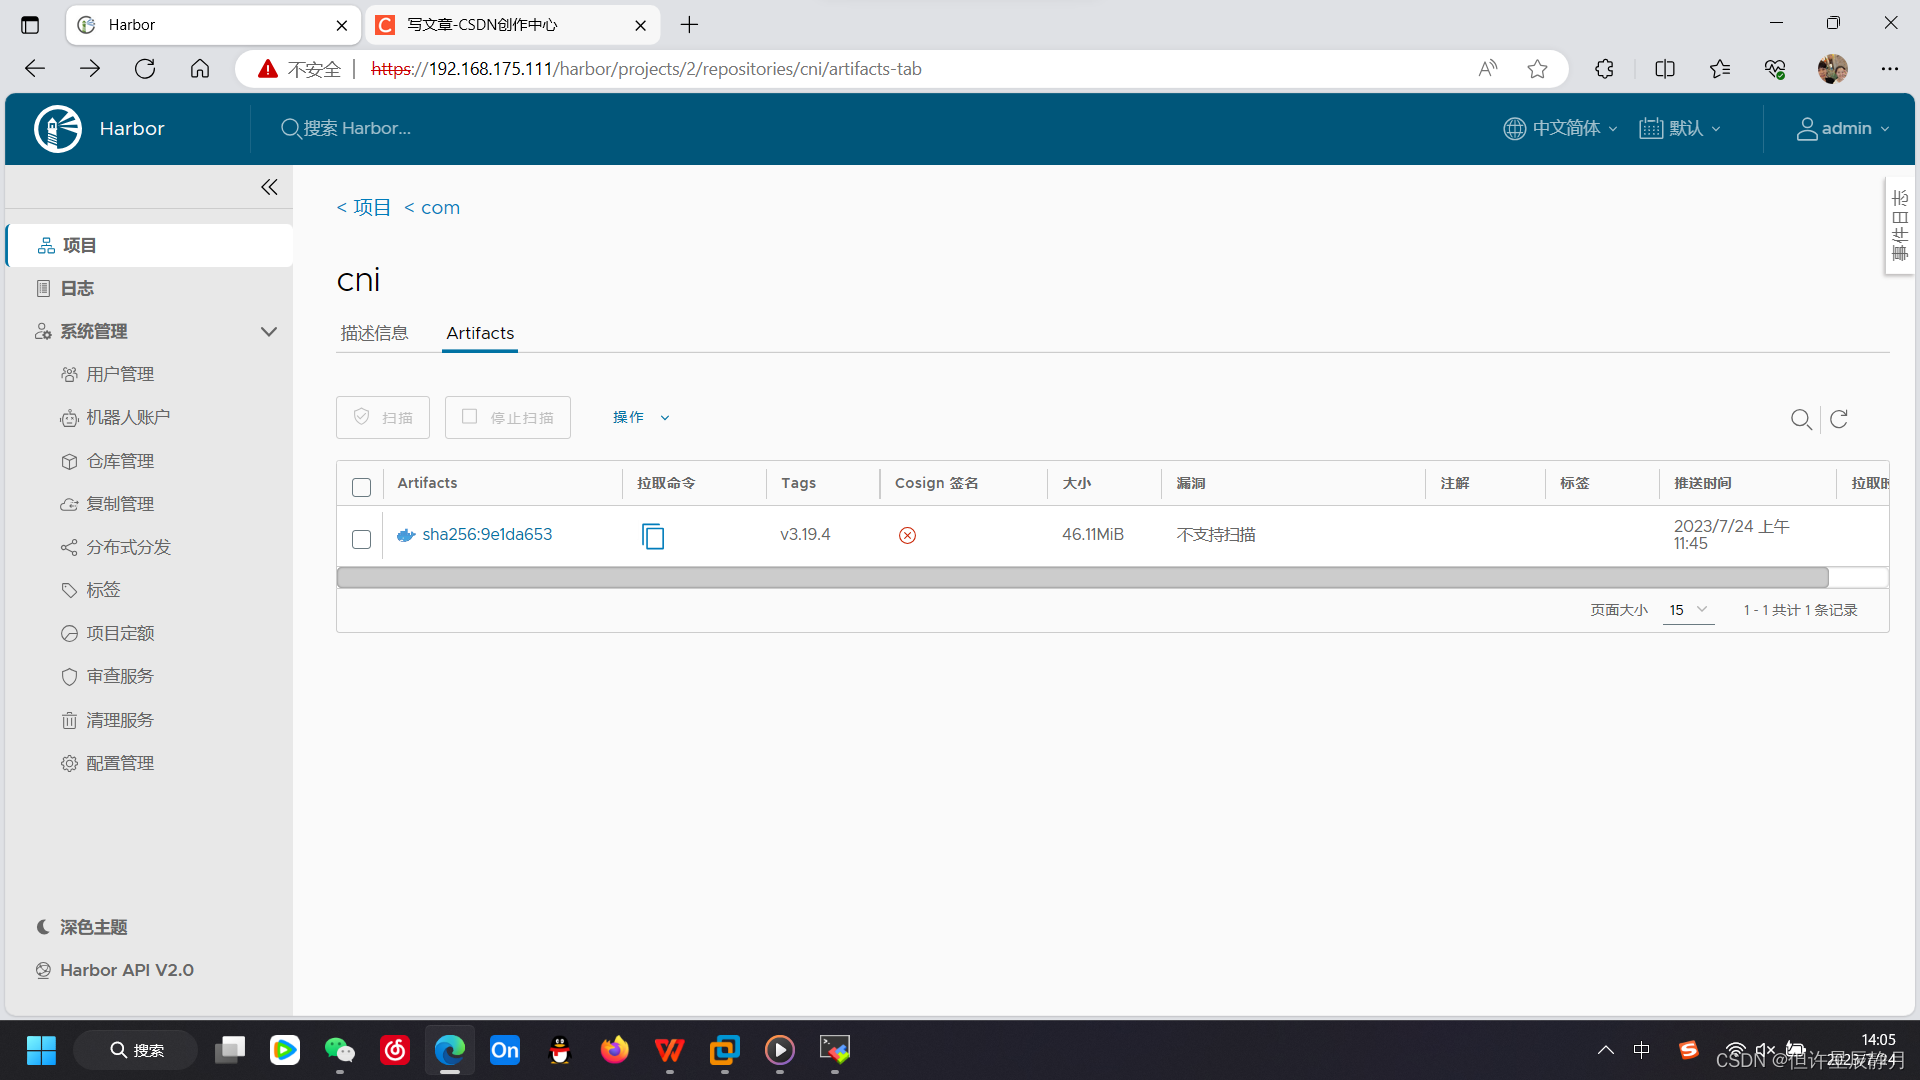Image resolution: width=1920 pixels, height=1080 pixels.
Task: Collapse the Harbor sidebar
Action: tap(268, 187)
